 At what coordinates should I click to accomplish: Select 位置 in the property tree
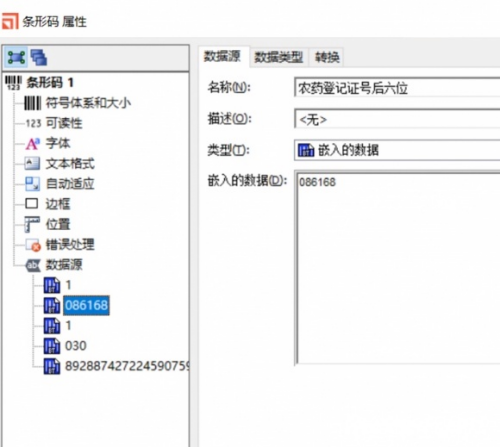tap(58, 224)
